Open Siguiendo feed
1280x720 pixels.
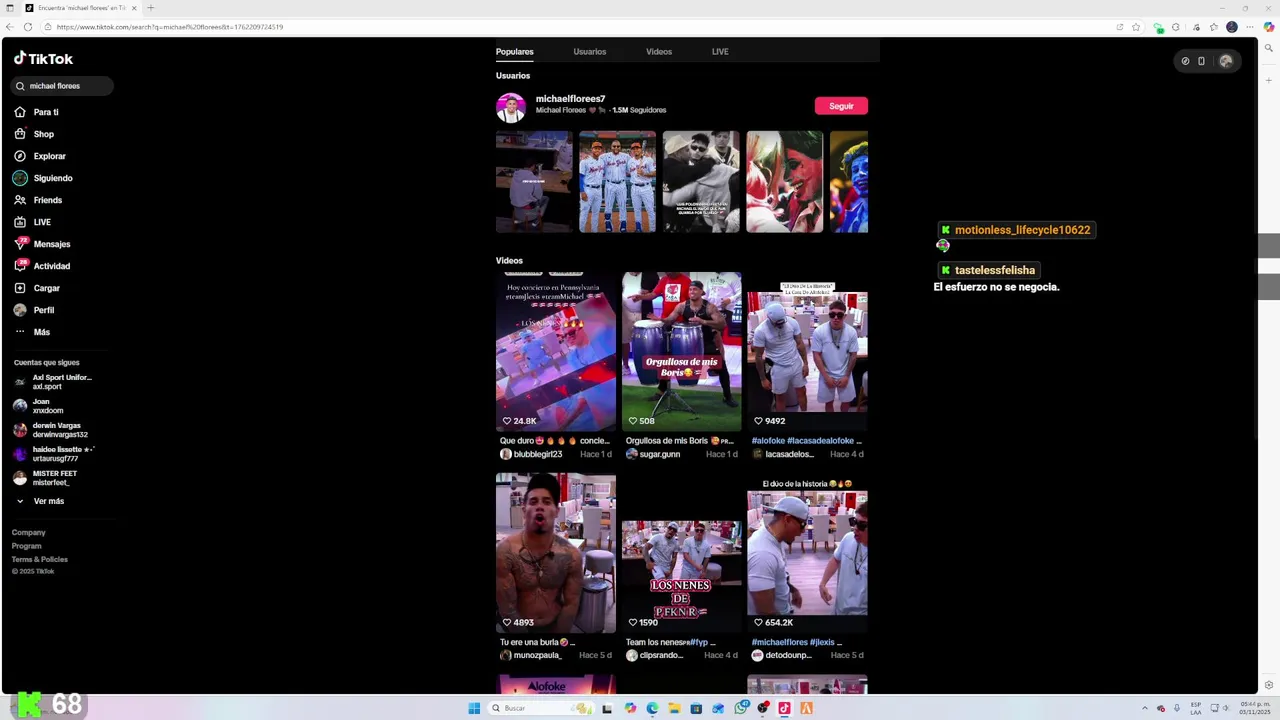tap(43, 178)
